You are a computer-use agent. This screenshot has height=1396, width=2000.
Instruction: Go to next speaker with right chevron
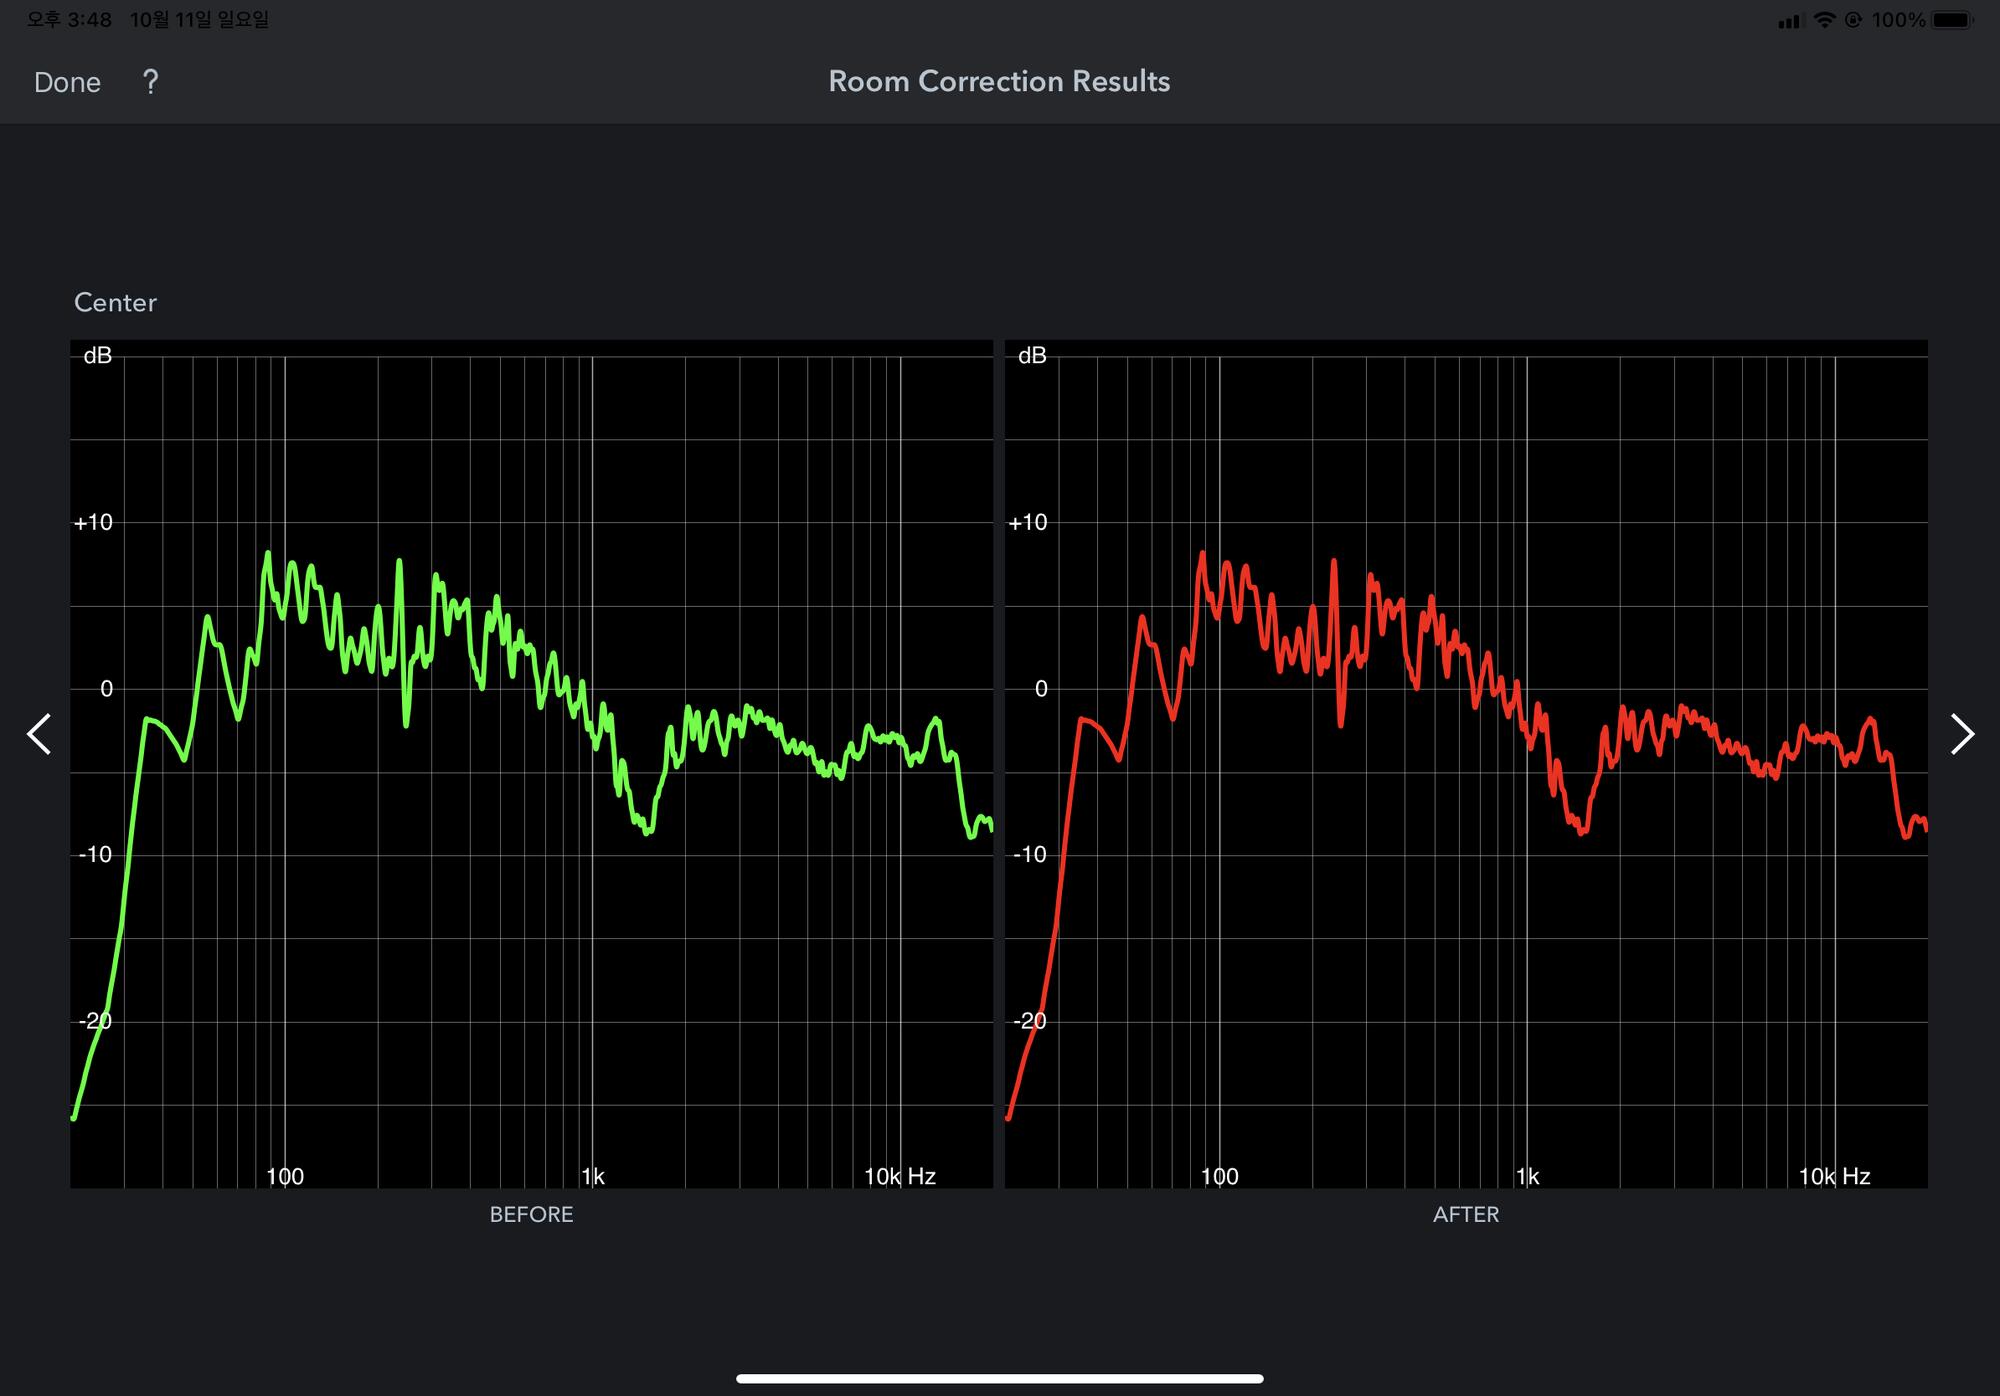(x=1962, y=734)
